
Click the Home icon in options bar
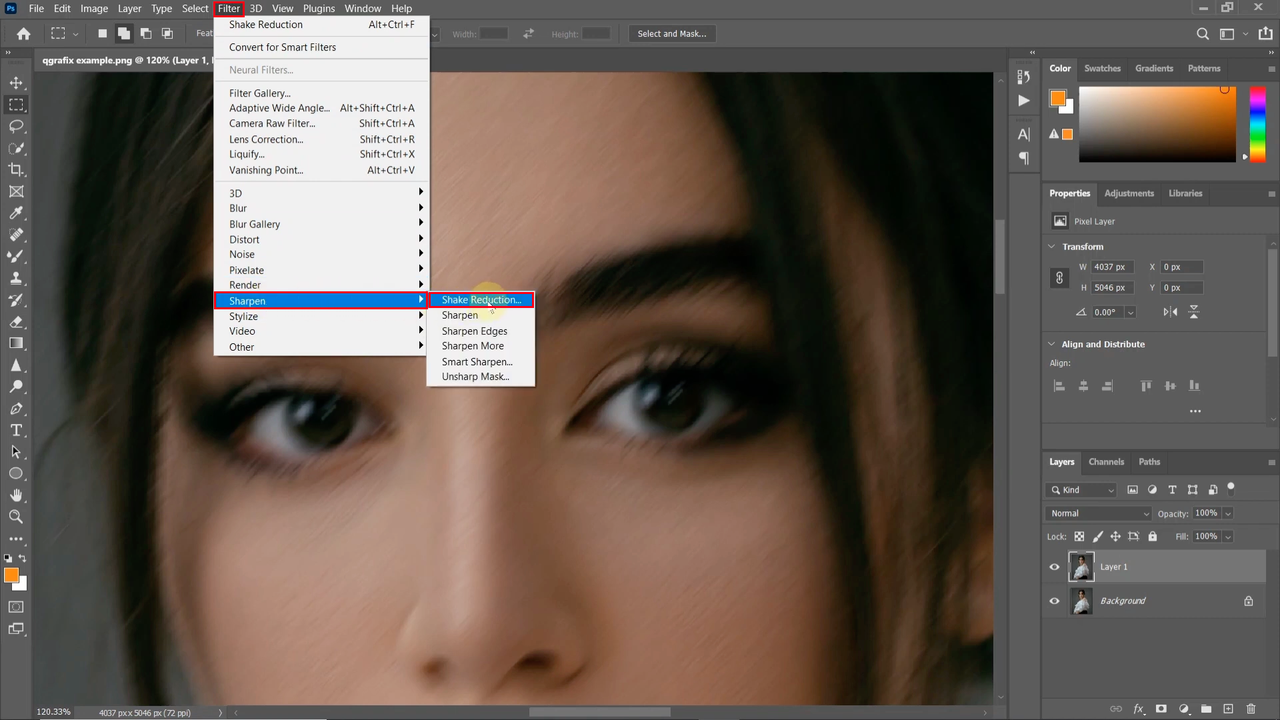click(23, 34)
